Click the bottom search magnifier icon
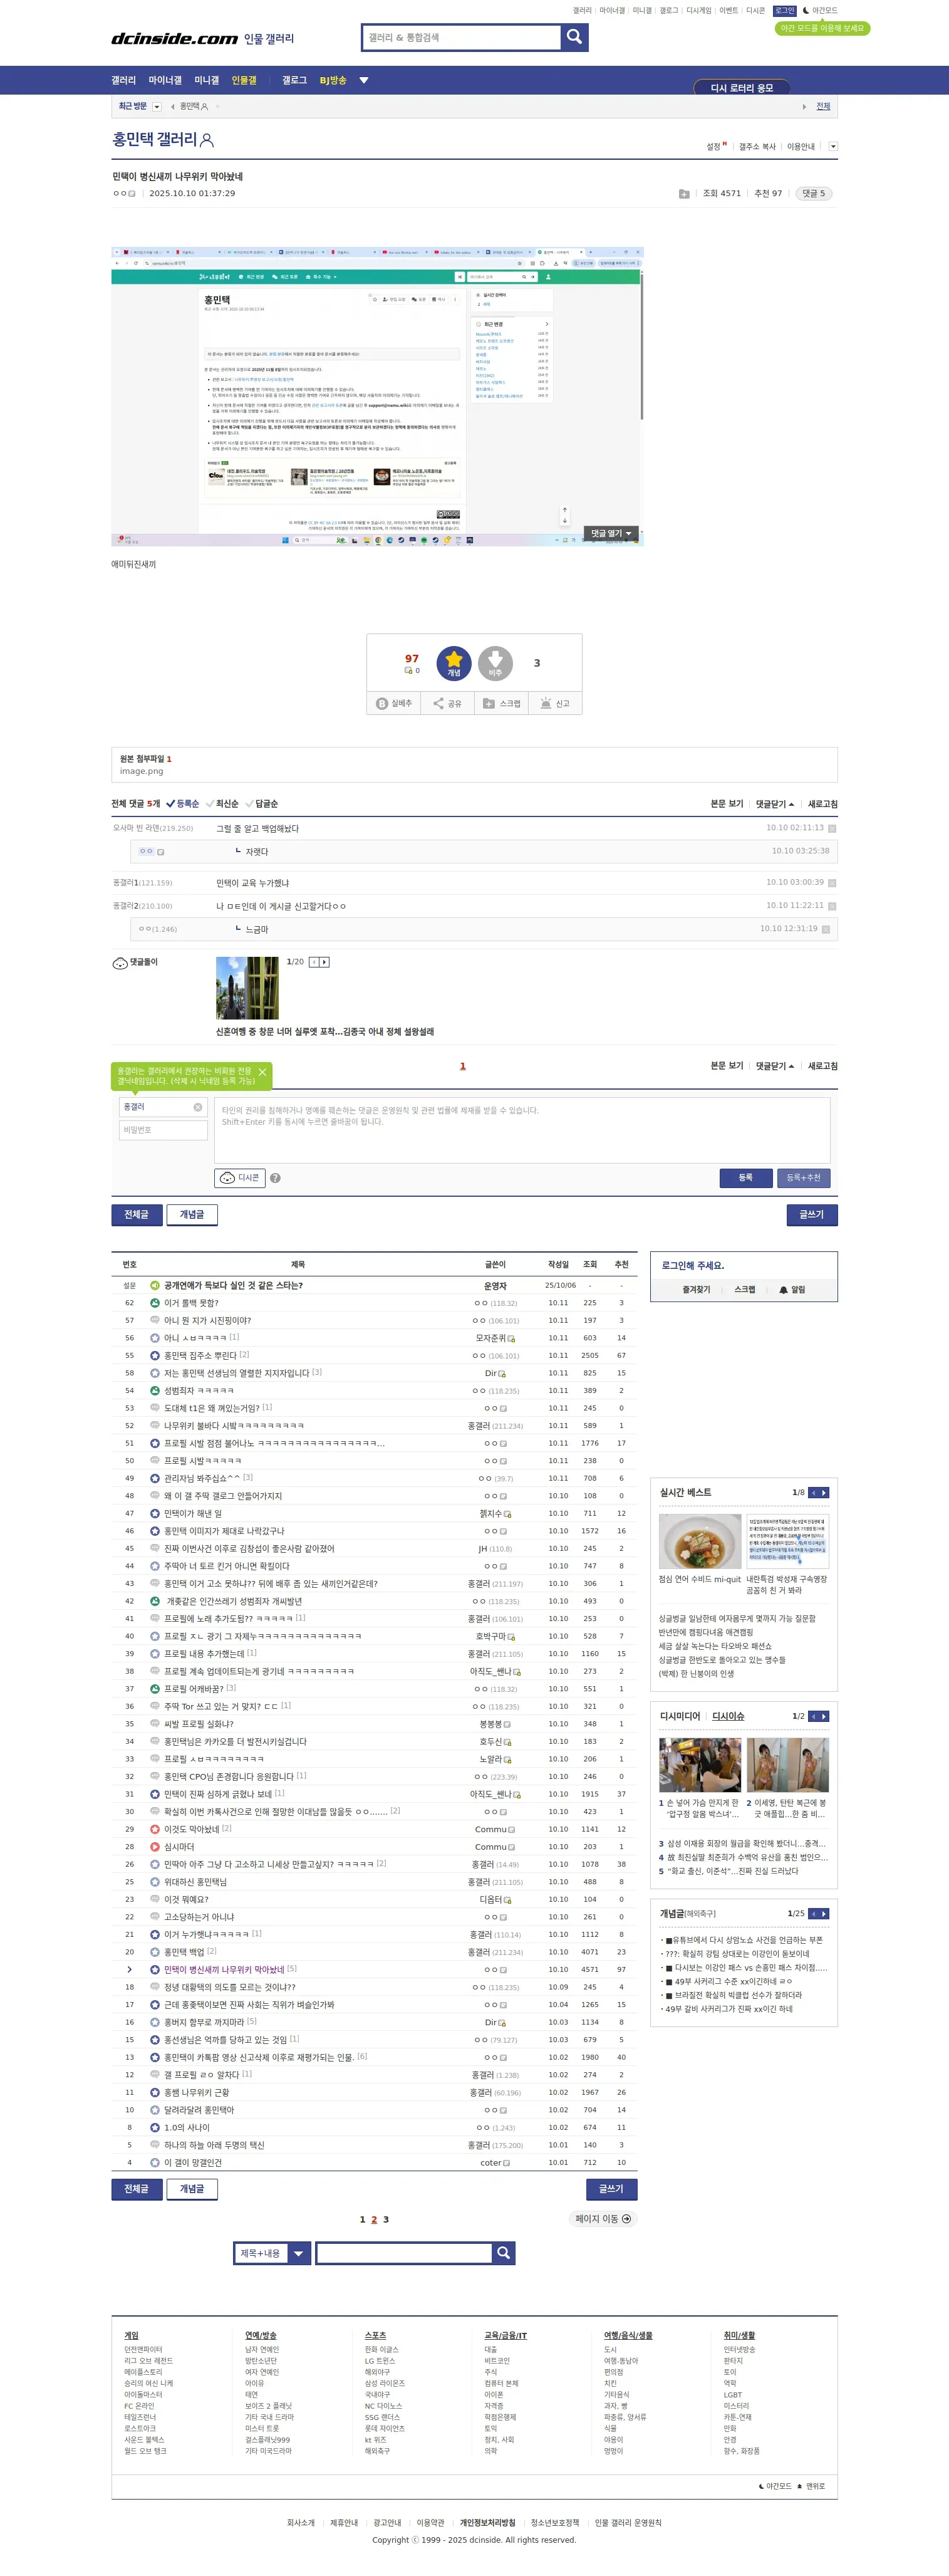949x2576 pixels. tap(504, 2252)
